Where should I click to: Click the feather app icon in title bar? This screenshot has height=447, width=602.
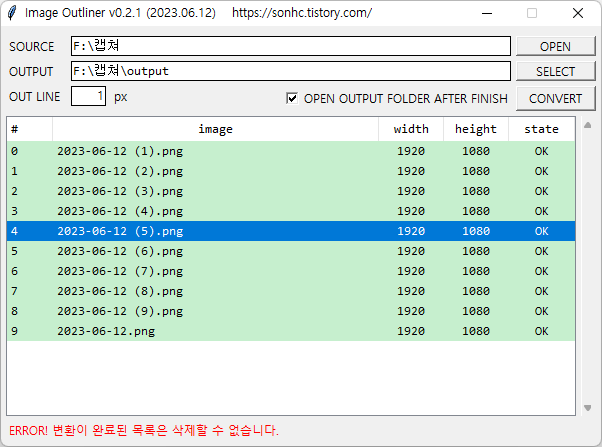tap(12, 13)
